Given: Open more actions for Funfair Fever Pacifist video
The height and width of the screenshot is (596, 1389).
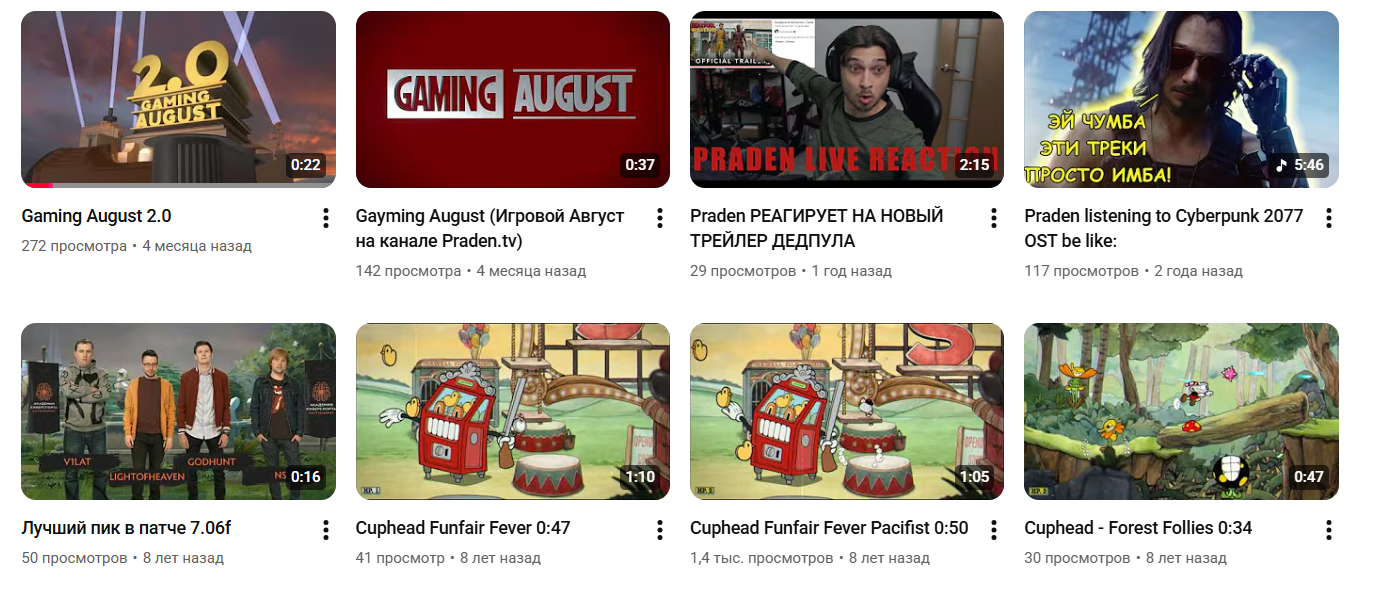Looking at the screenshot, I should (x=994, y=530).
